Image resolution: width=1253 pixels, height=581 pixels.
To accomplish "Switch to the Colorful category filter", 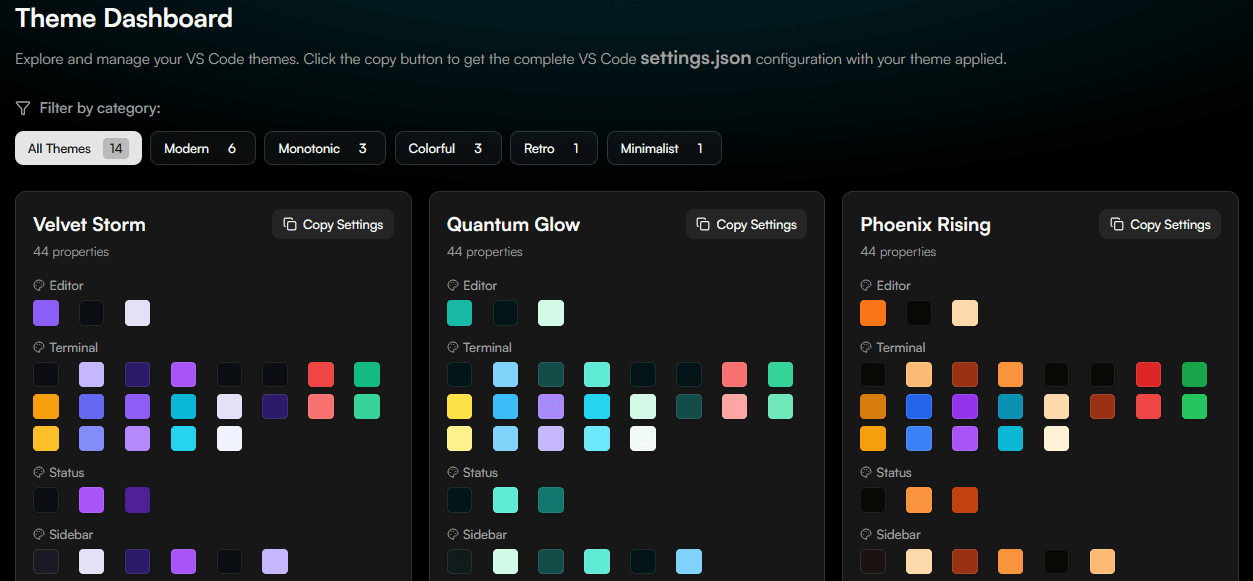I will (x=447, y=148).
